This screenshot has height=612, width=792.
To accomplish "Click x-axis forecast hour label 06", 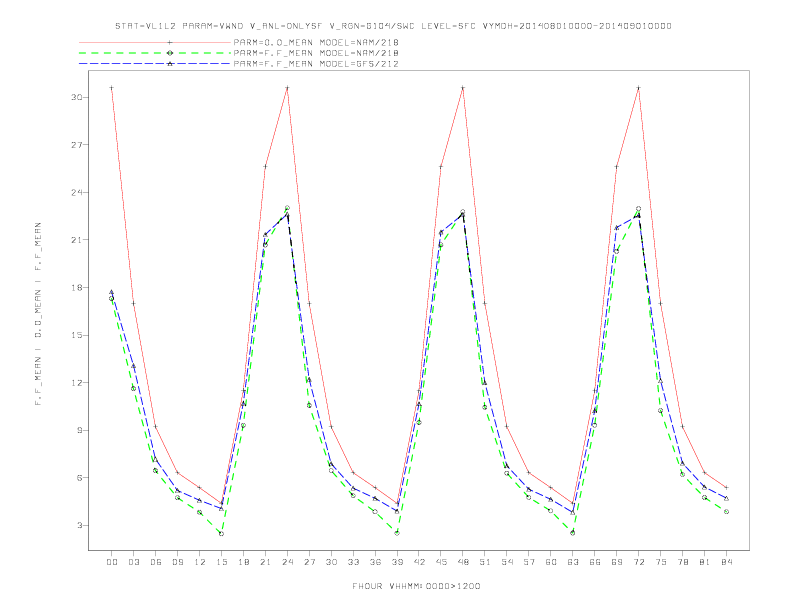I will point(156,562).
